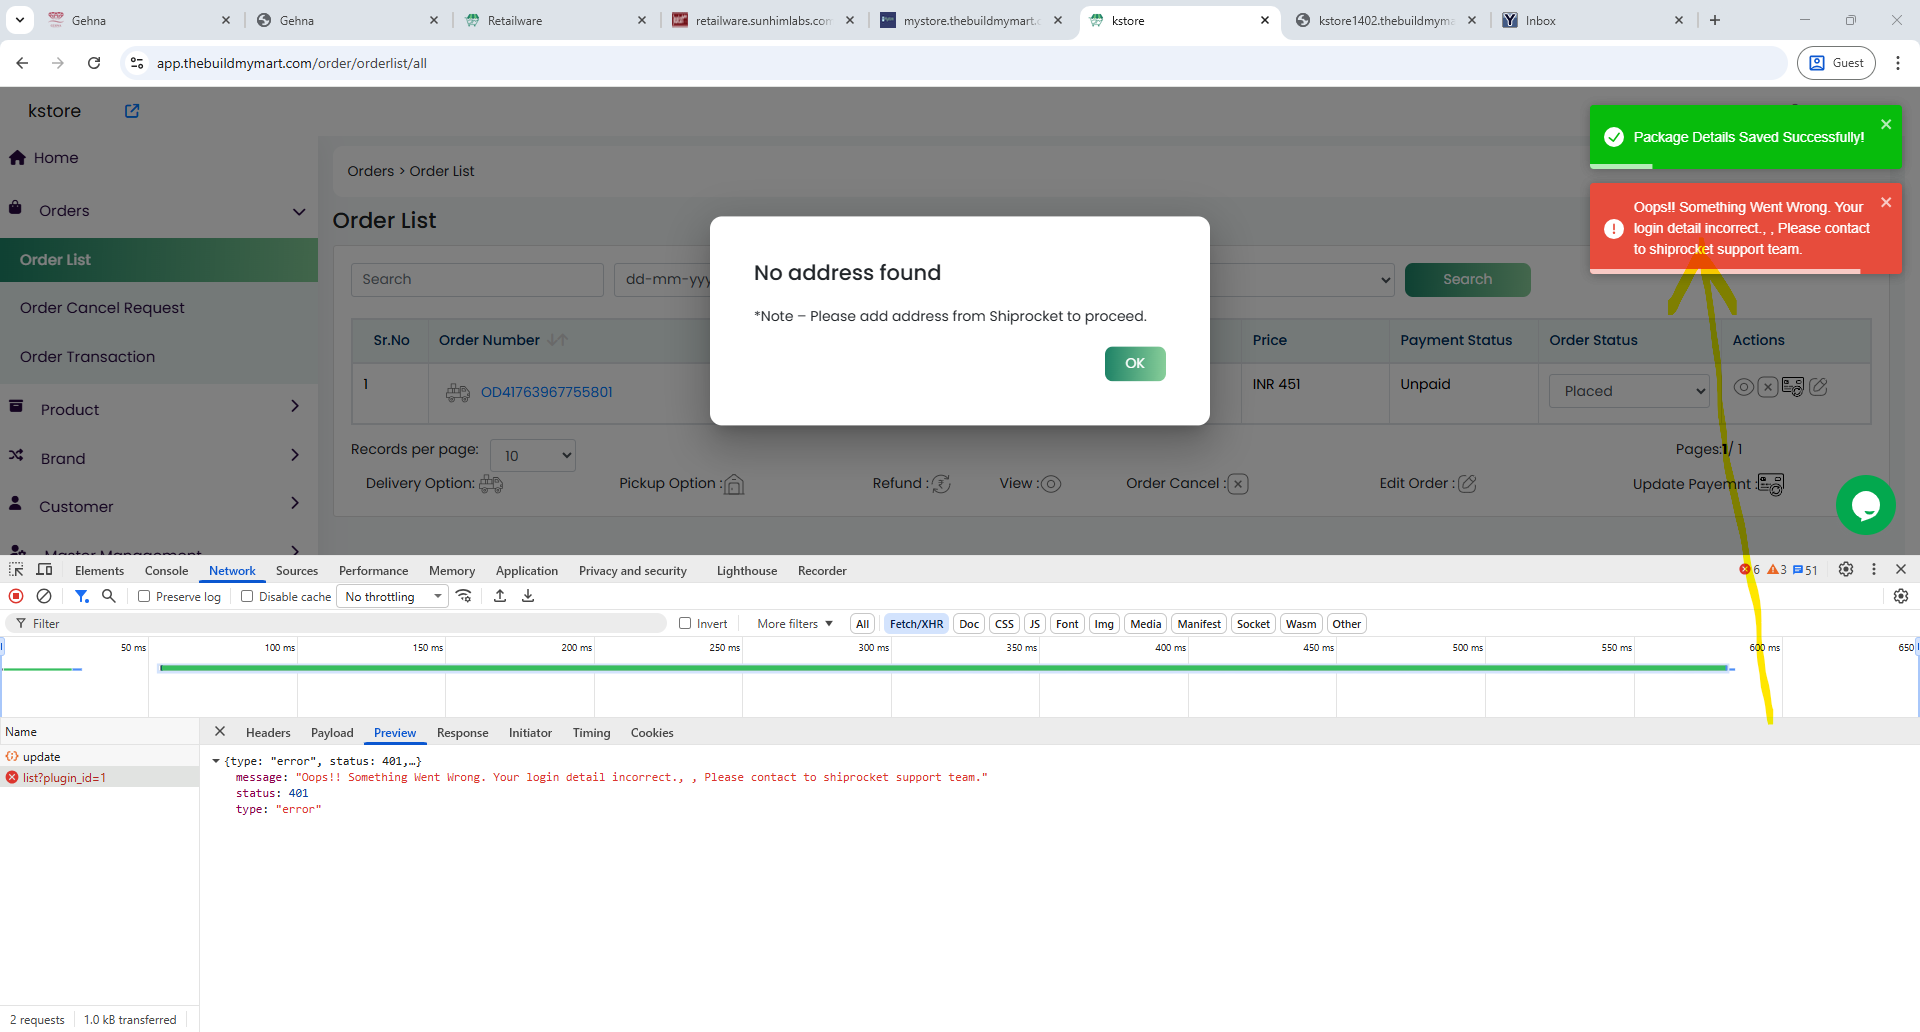Open the Response tab
Viewport: 1920px width, 1032px height.
tap(462, 733)
